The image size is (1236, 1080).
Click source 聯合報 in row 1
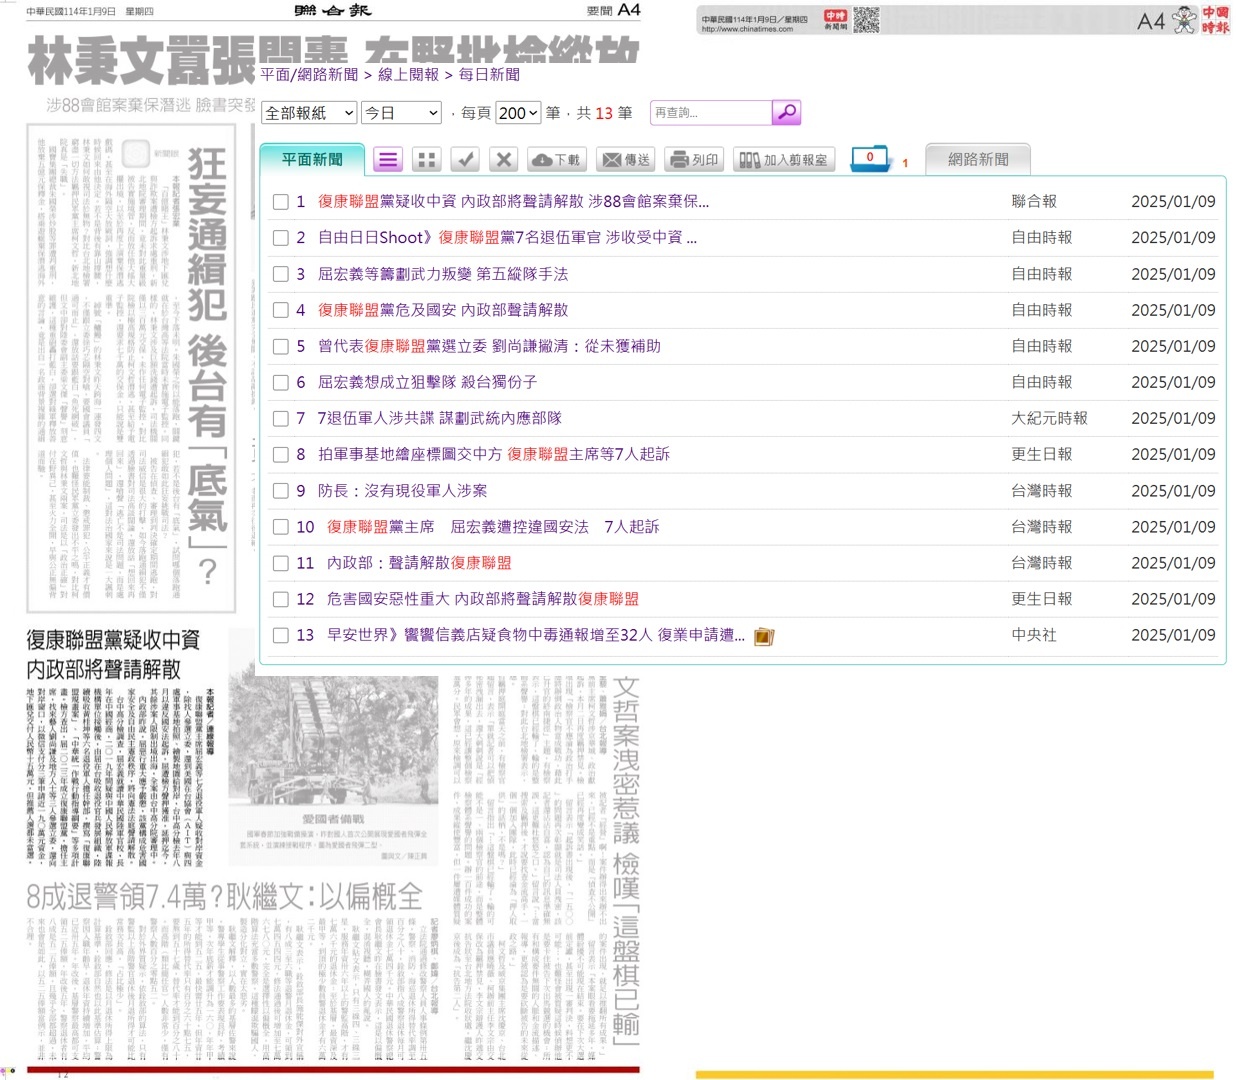click(x=1034, y=202)
